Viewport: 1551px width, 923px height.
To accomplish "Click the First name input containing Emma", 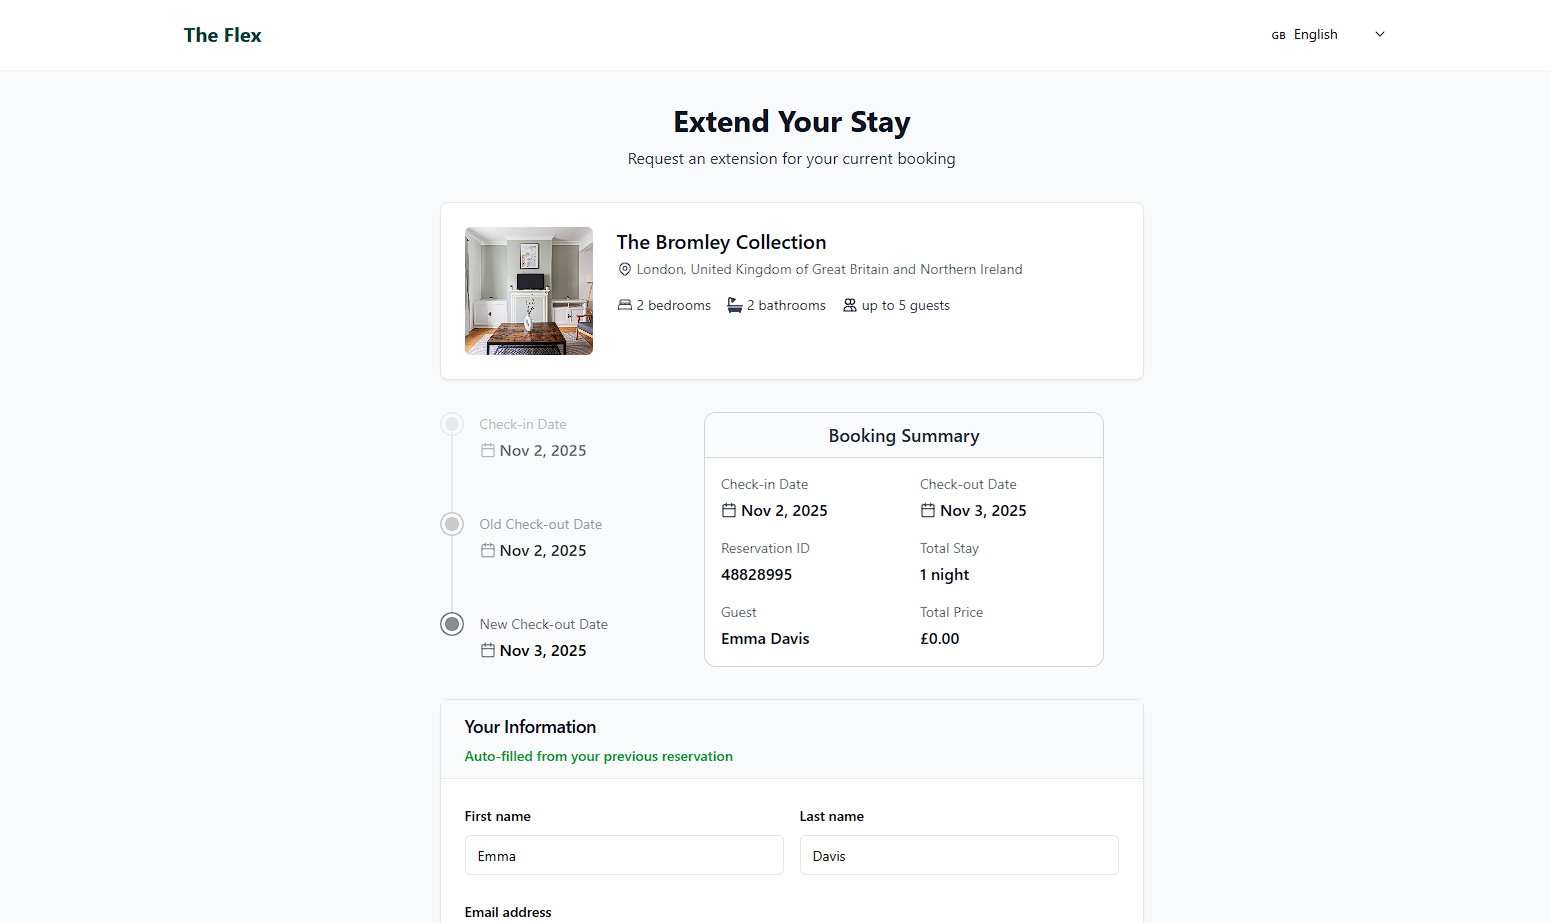I will coord(623,855).
